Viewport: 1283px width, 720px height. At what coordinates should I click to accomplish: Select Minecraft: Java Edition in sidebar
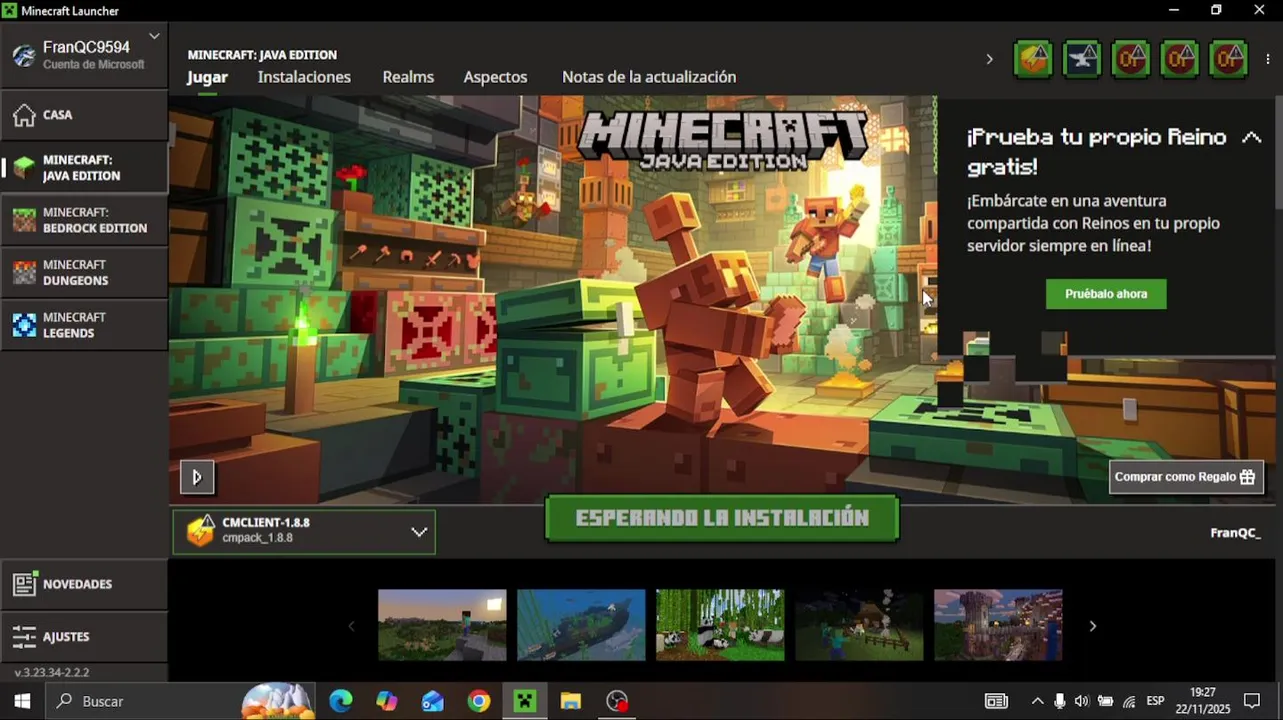pos(84,167)
